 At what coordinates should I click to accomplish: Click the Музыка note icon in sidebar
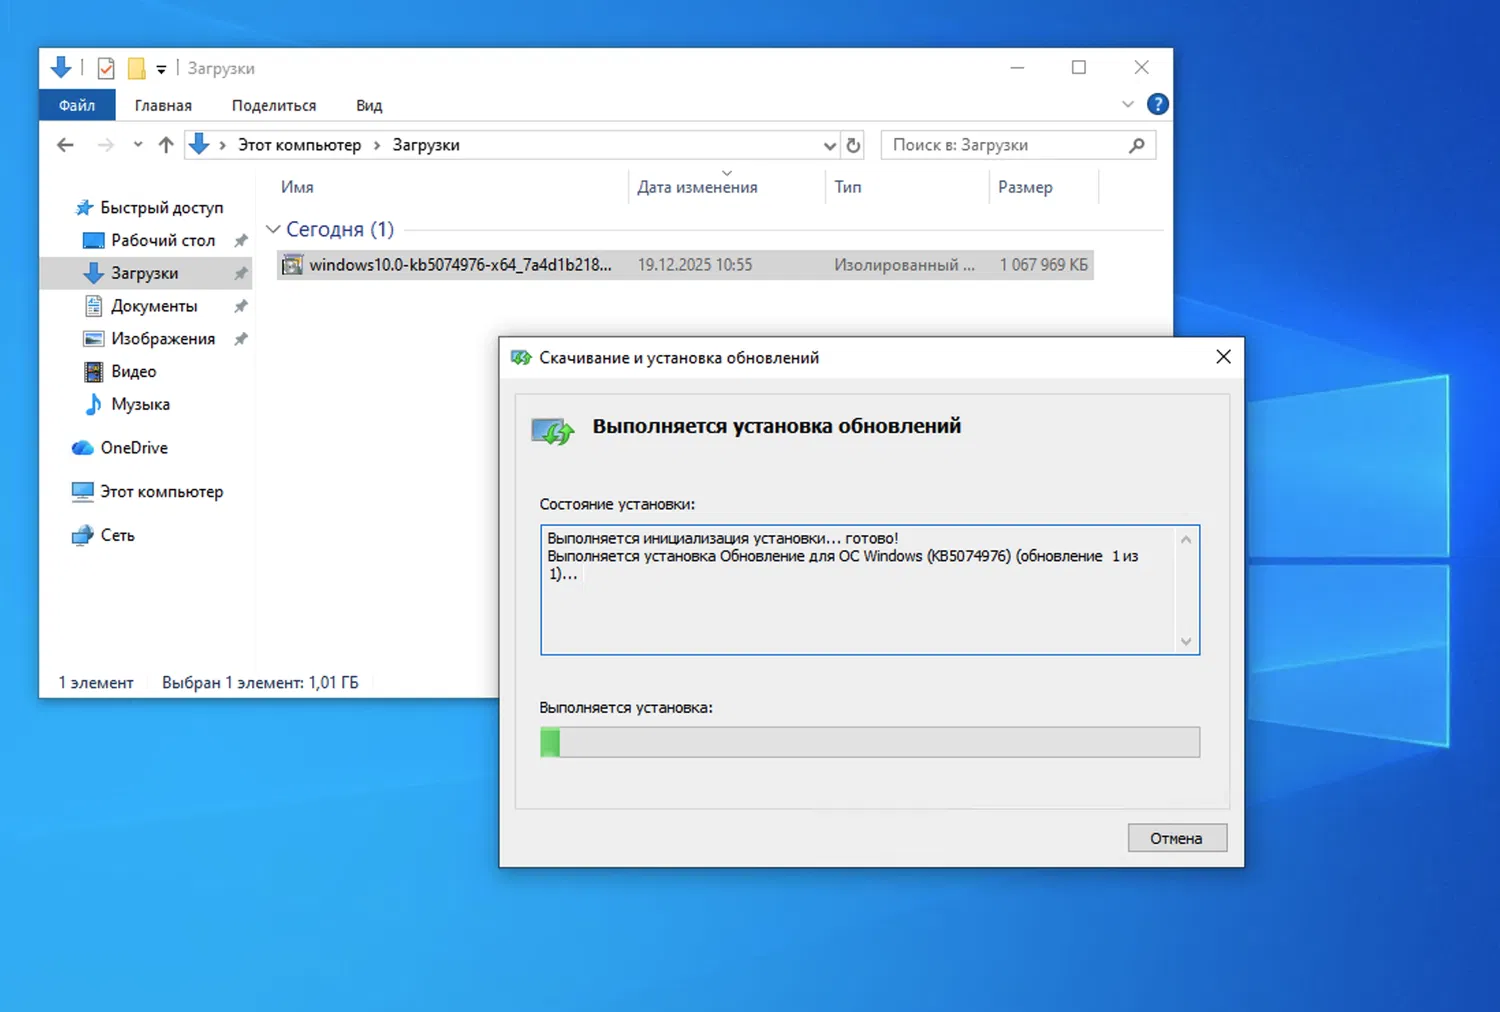pos(93,404)
